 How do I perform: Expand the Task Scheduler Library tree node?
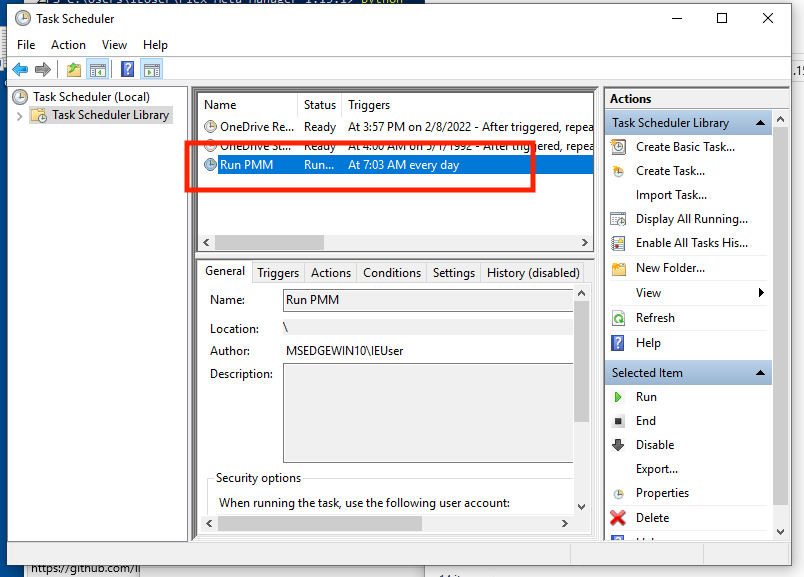(19, 116)
